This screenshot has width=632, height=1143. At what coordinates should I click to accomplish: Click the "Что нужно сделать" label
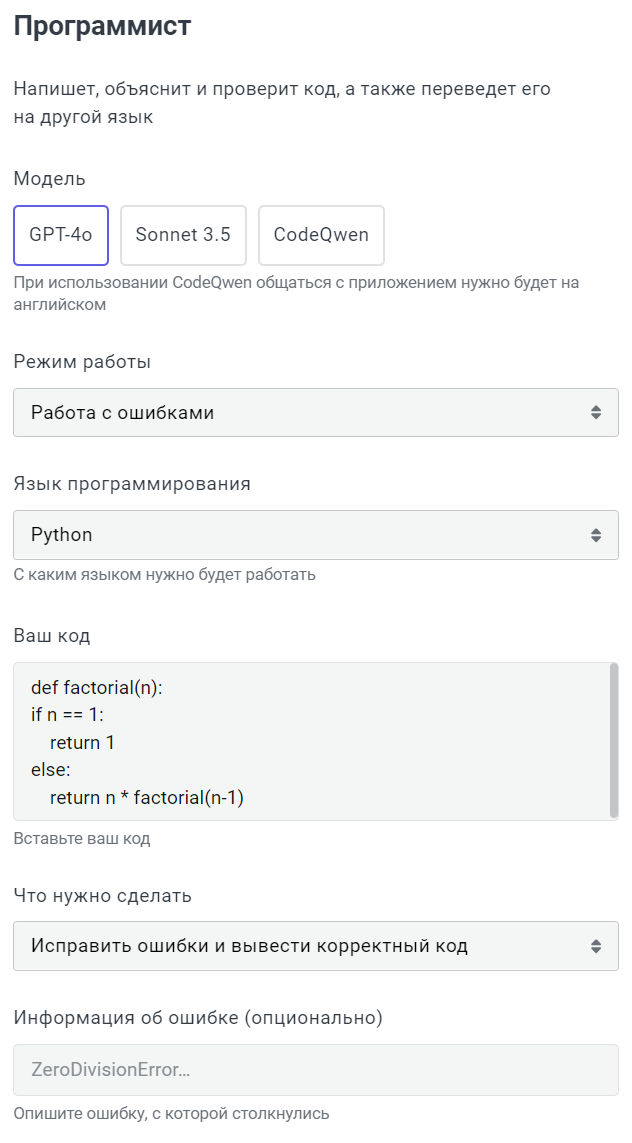(x=102, y=896)
